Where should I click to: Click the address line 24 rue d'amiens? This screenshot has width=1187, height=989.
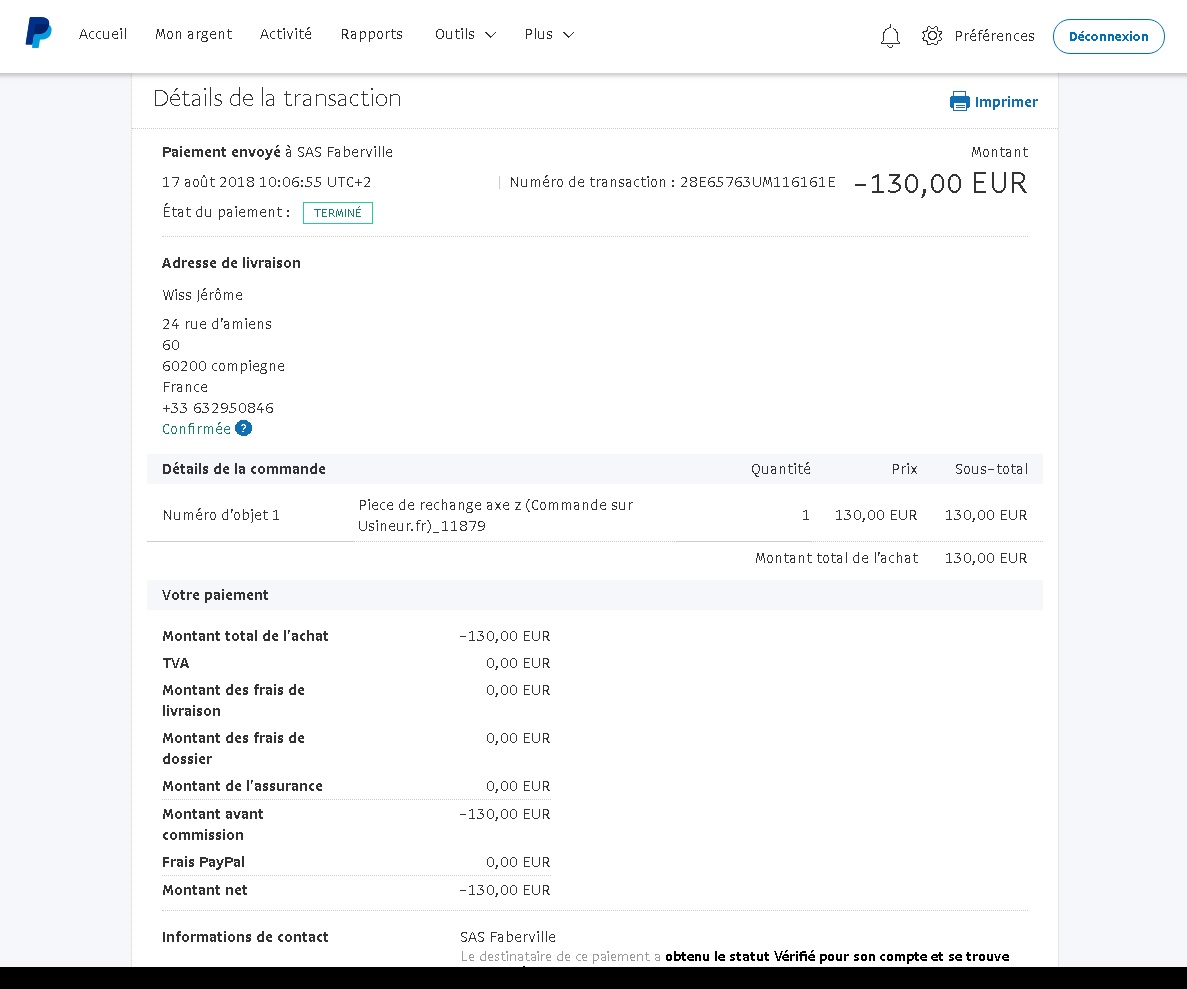tap(217, 323)
